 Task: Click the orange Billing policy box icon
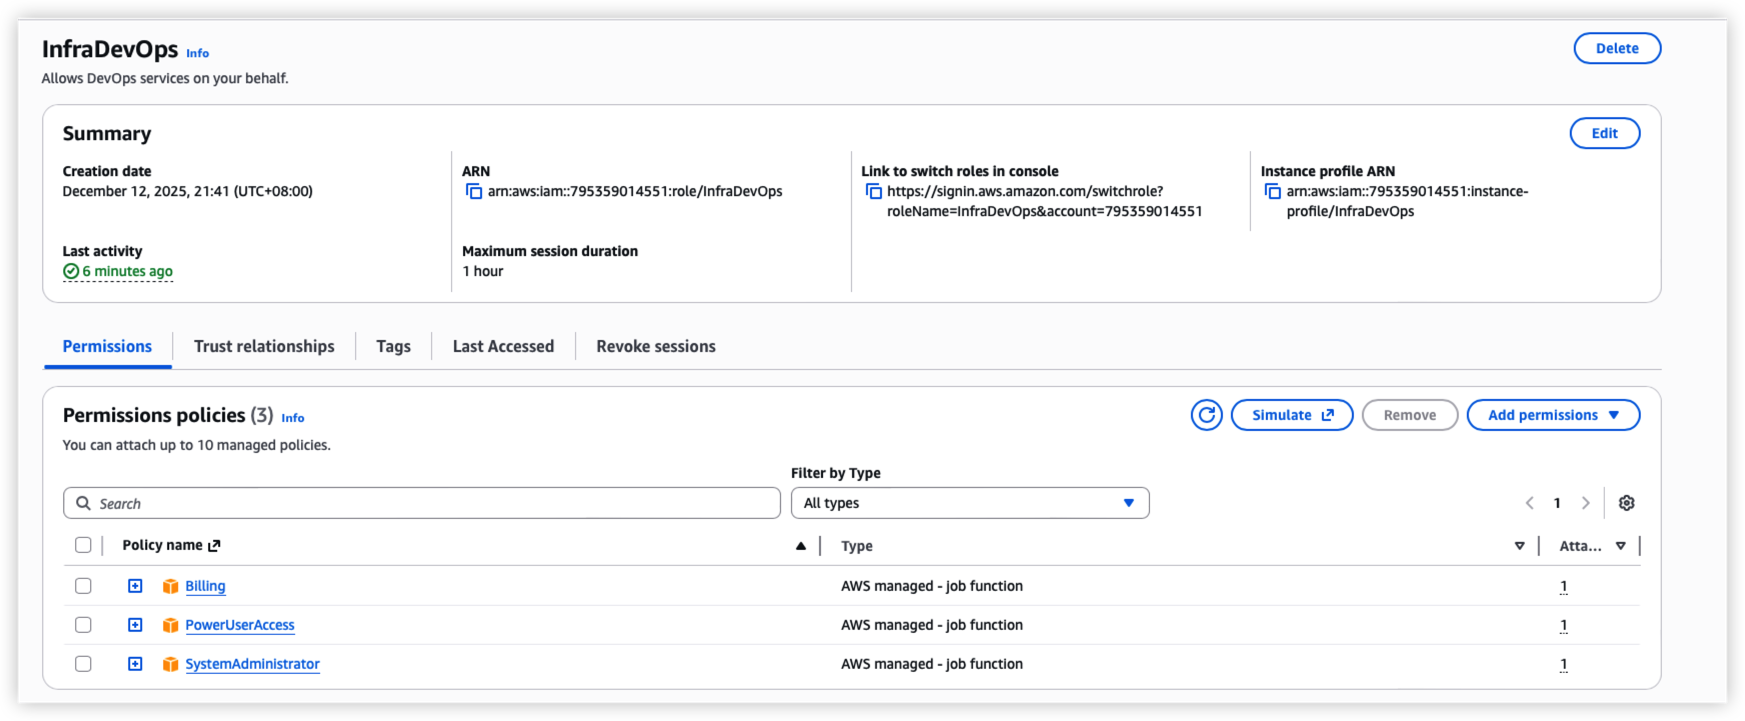[x=170, y=587]
